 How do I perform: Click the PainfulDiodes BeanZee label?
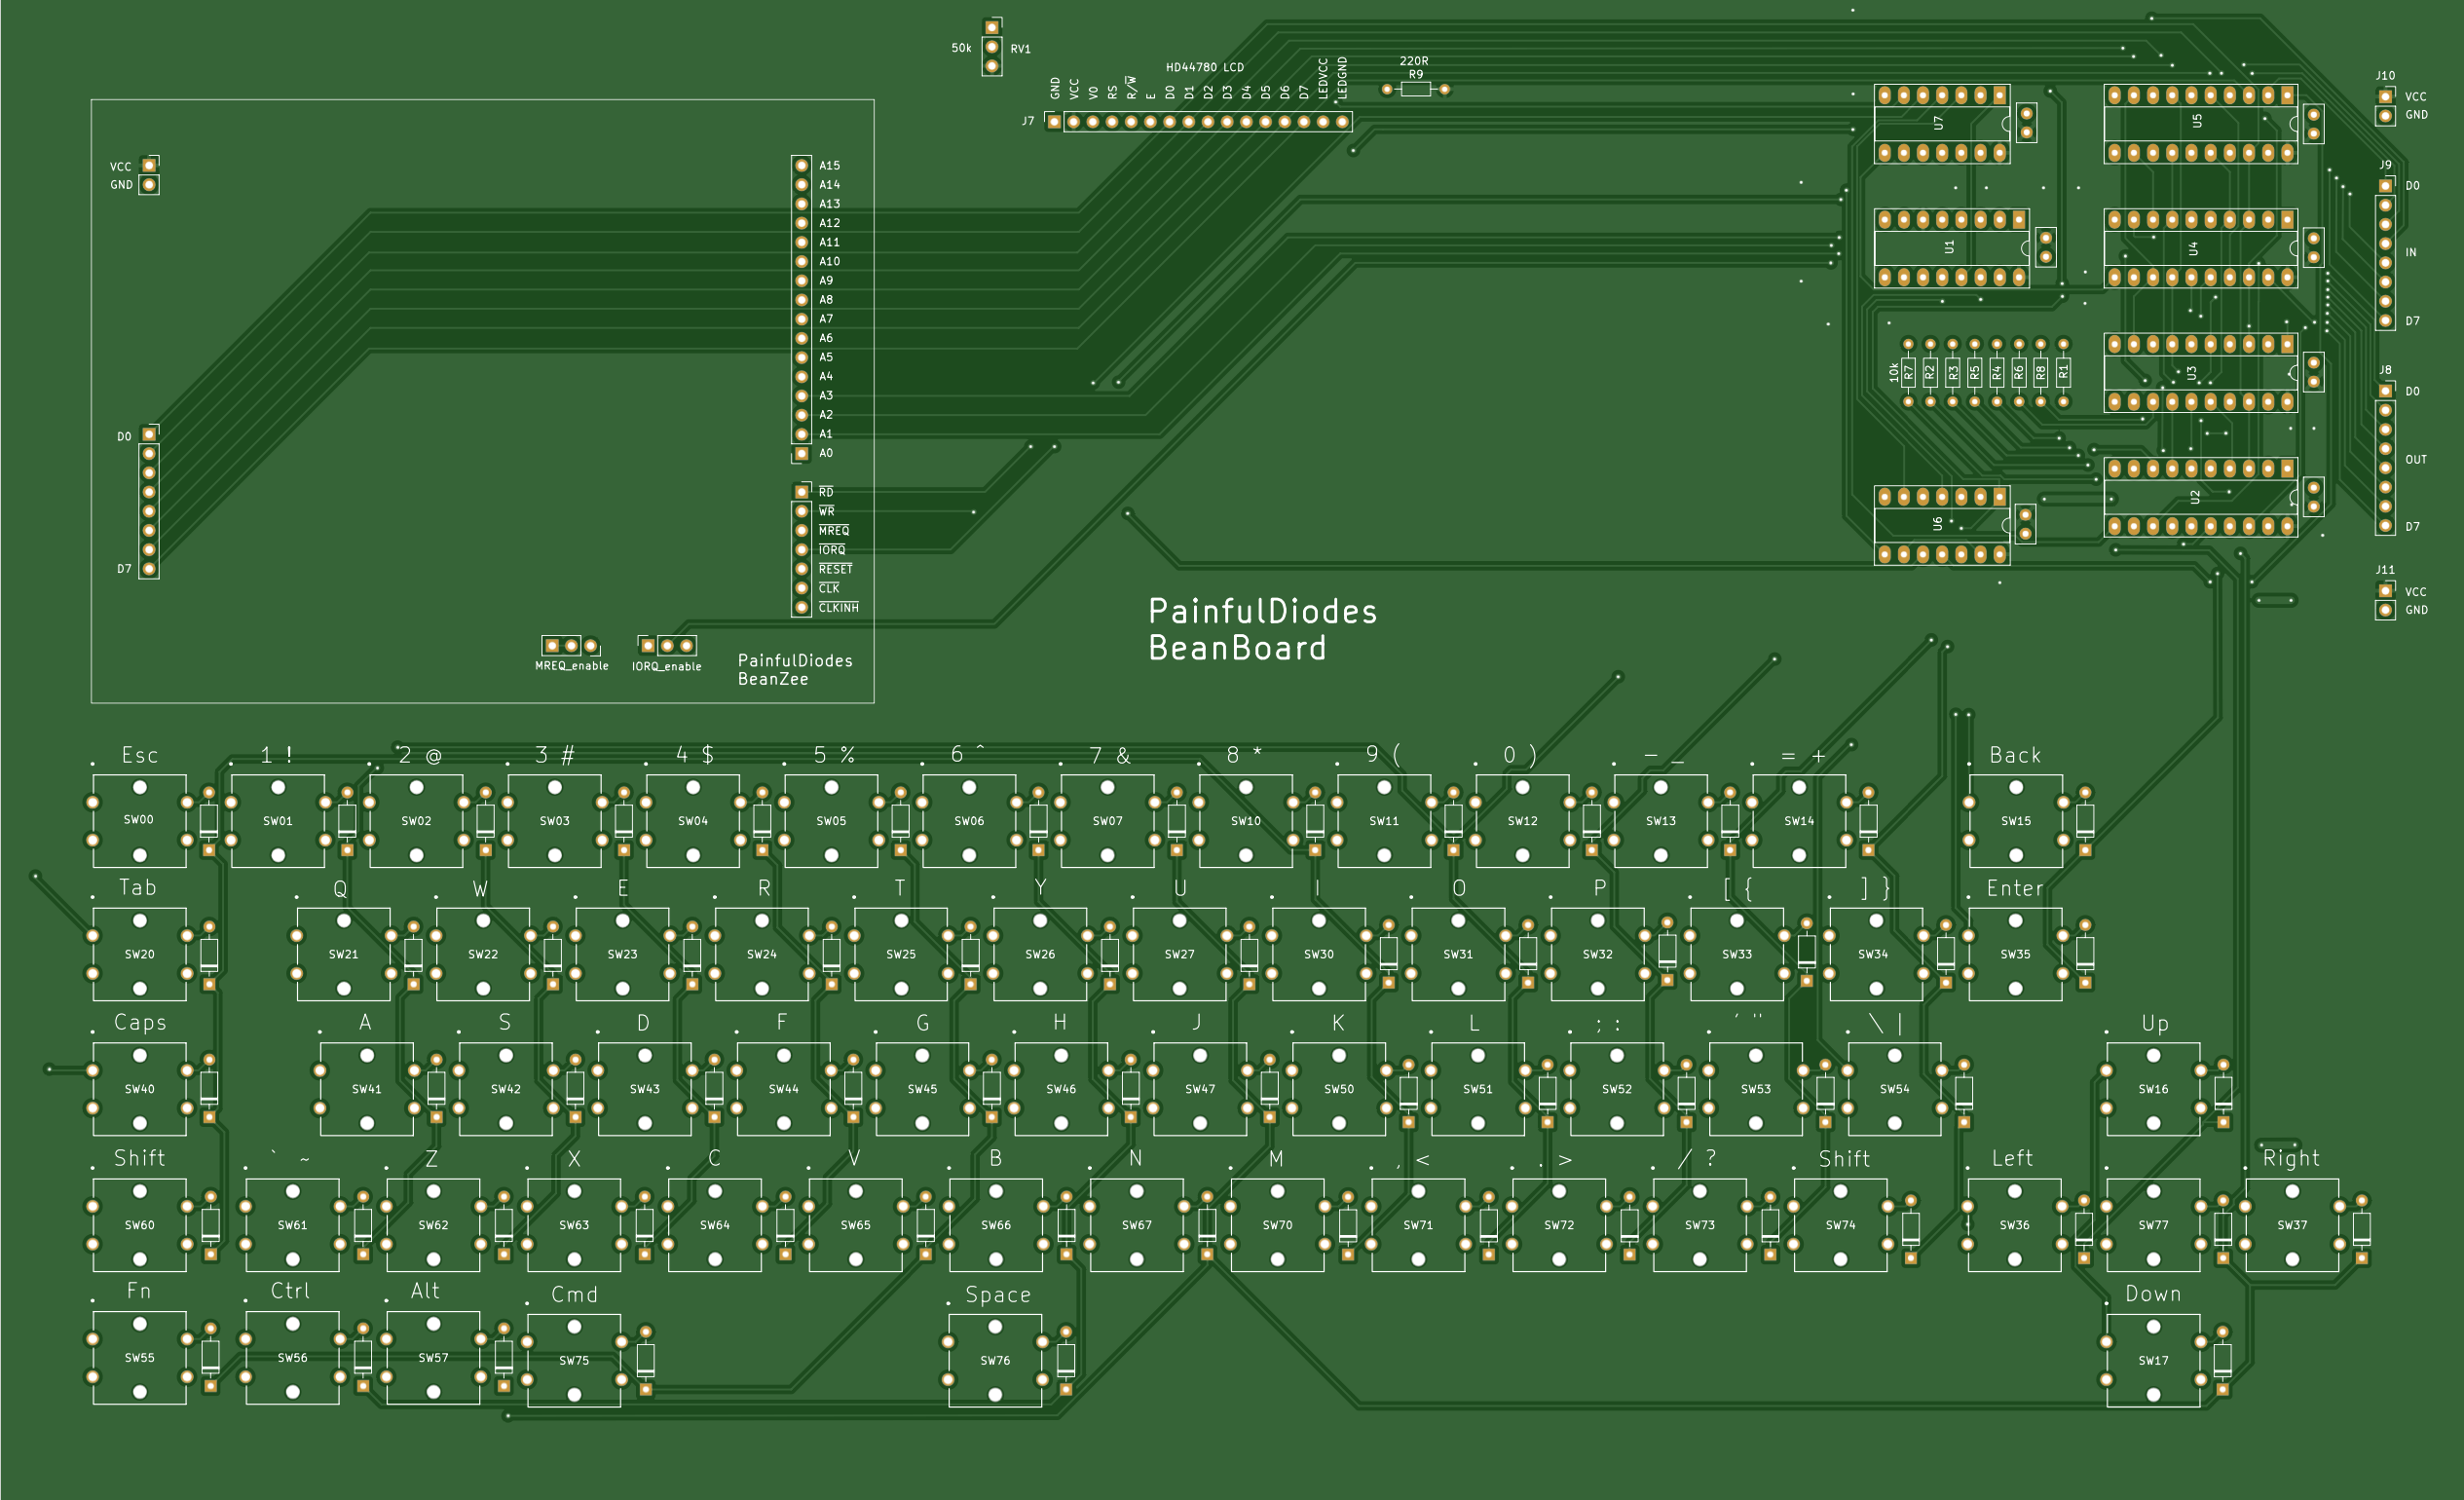tap(795, 670)
